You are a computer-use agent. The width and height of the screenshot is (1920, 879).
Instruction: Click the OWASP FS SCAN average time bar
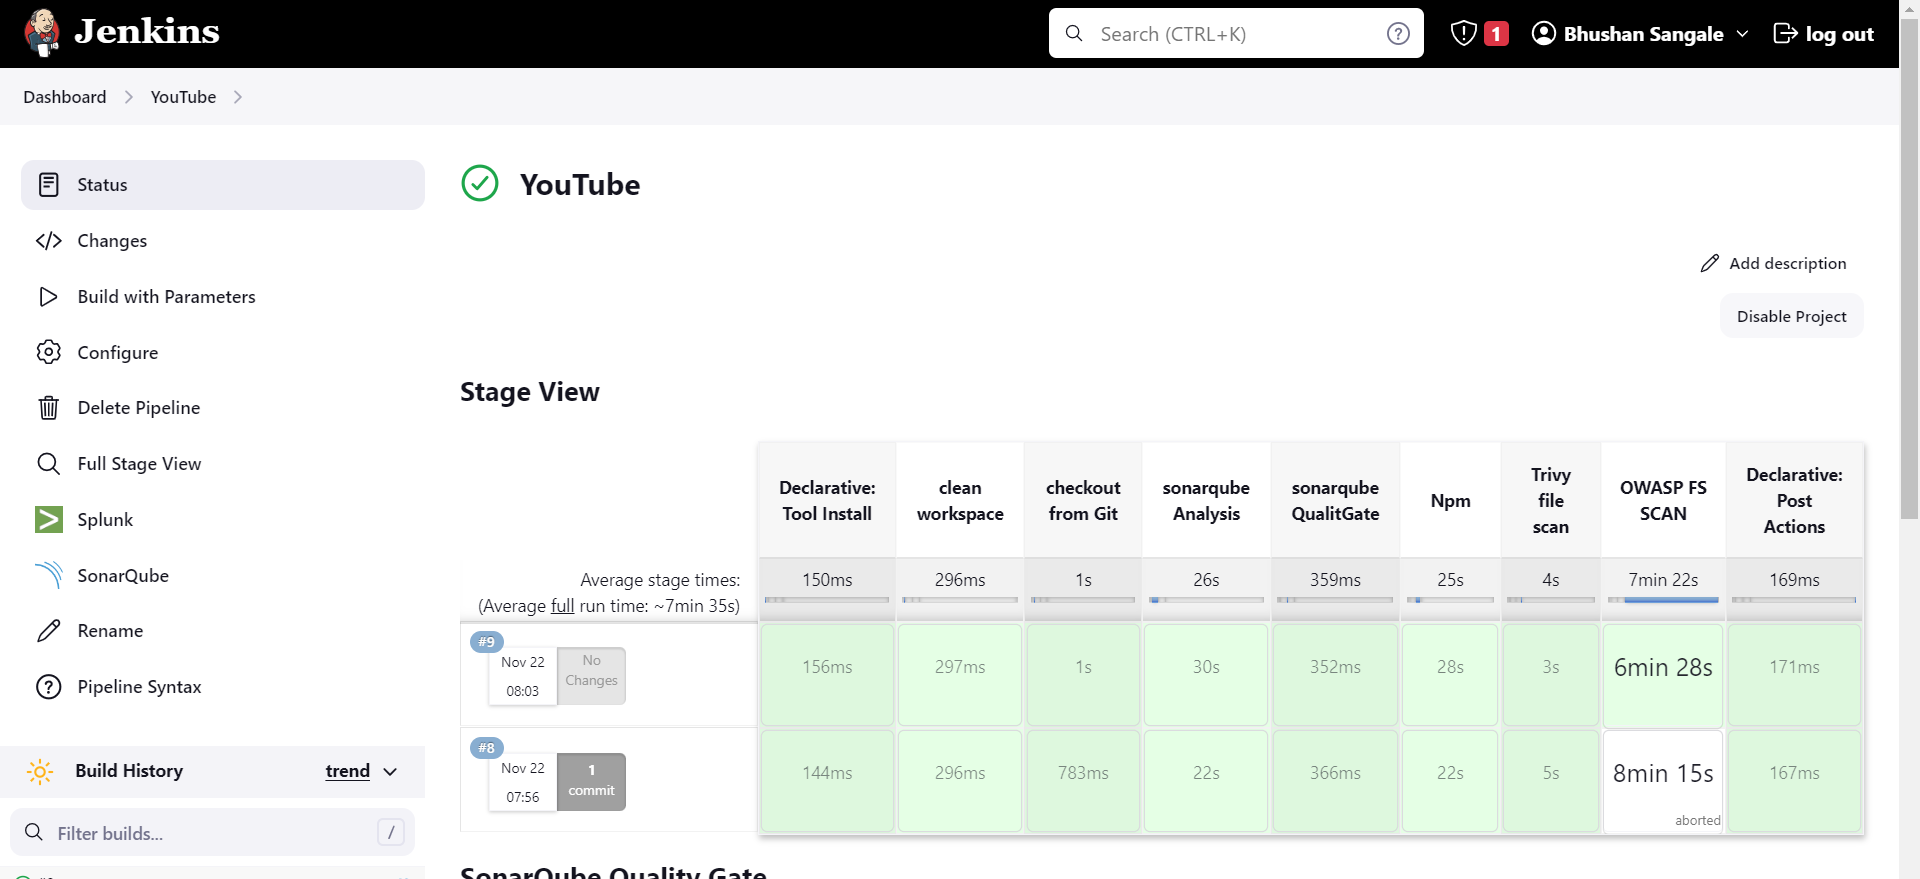click(1662, 599)
